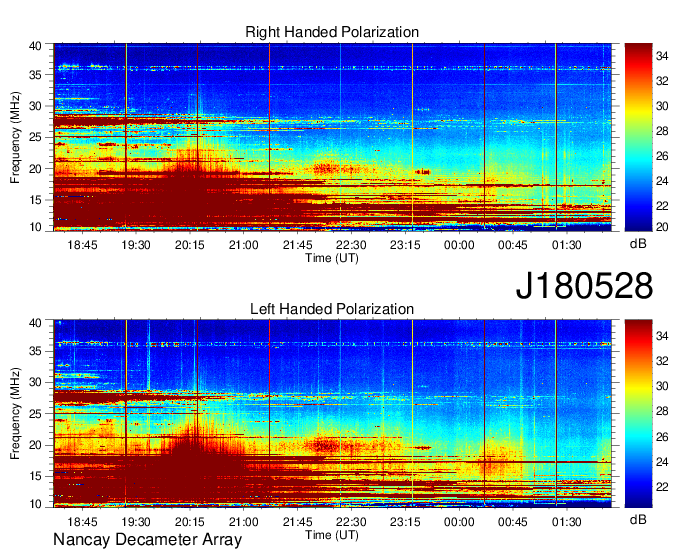The width and height of the screenshot is (680, 552).
Task: Click the 'Right Handed Polarization' plot title
Action: click(332, 32)
